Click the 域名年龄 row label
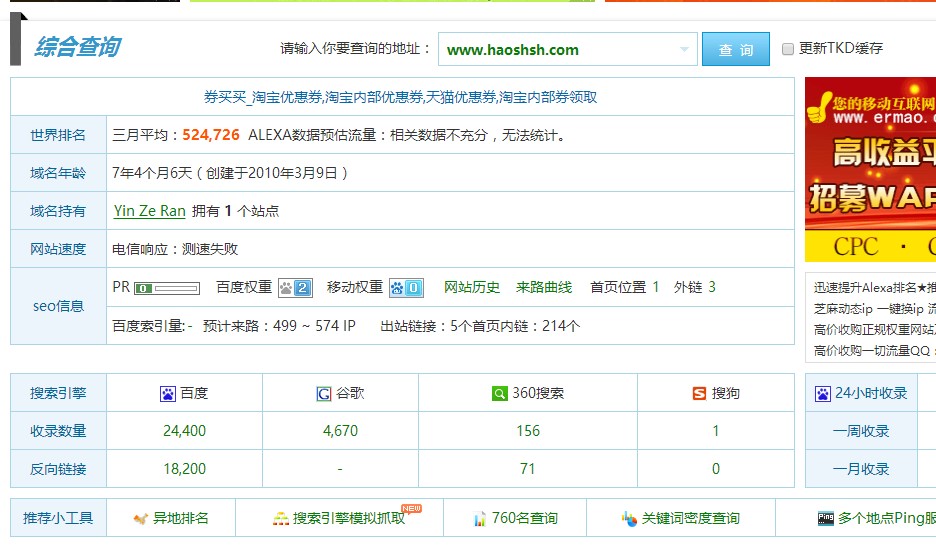The width and height of the screenshot is (936, 545). click(58, 173)
